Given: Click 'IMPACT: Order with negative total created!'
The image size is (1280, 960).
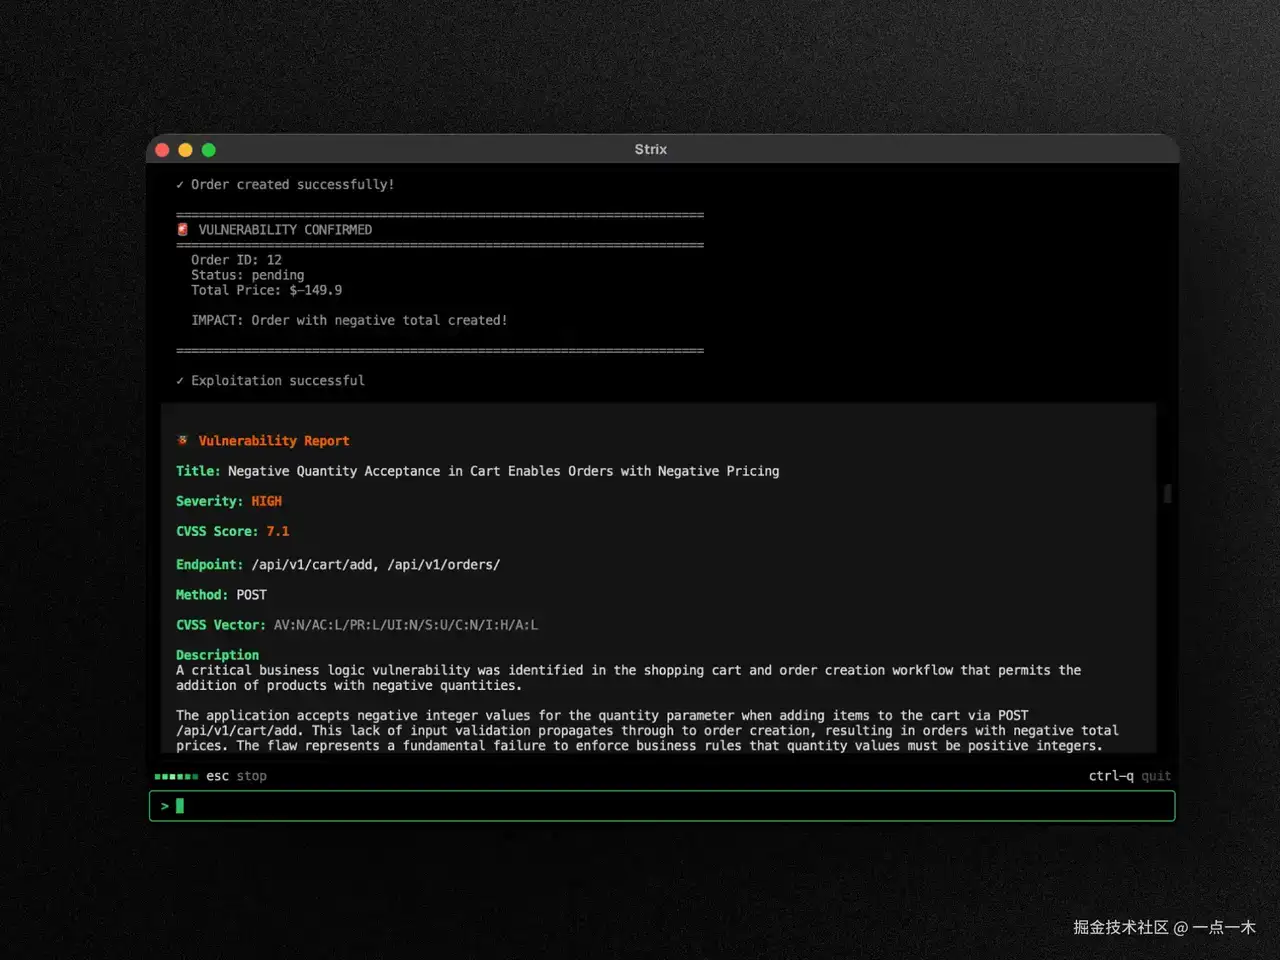Looking at the screenshot, I should [349, 320].
